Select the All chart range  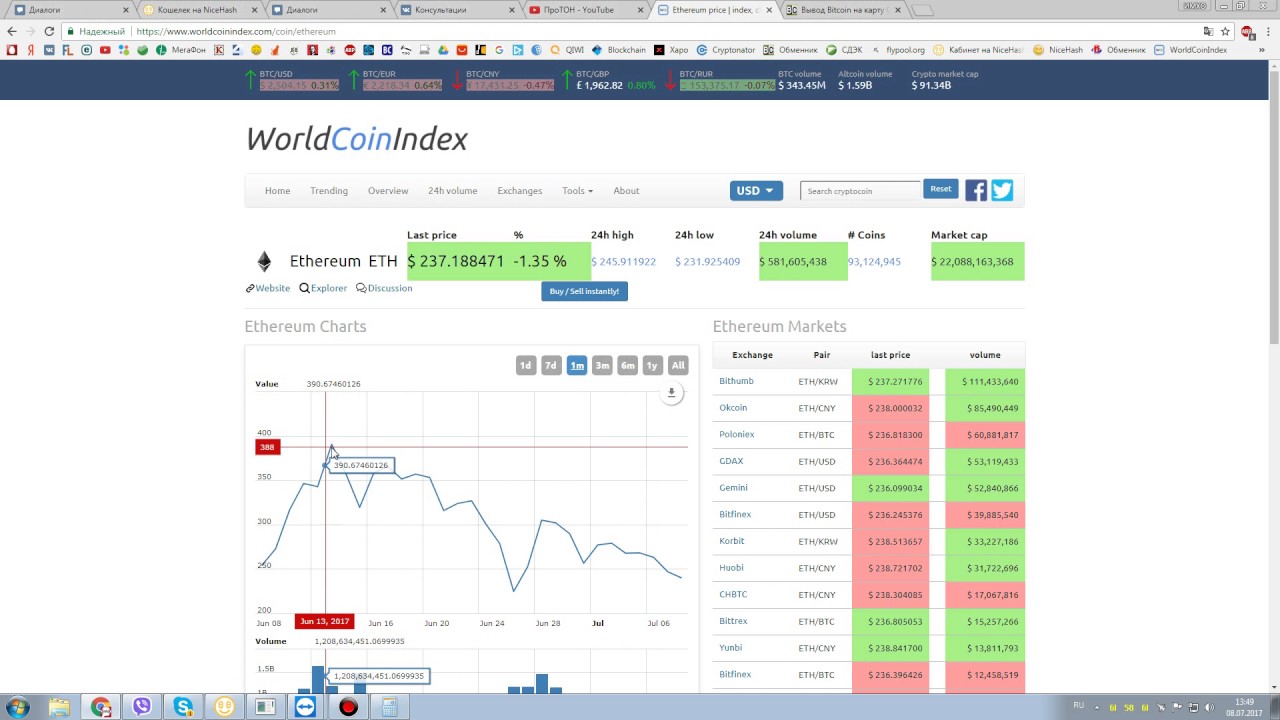(x=678, y=366)
